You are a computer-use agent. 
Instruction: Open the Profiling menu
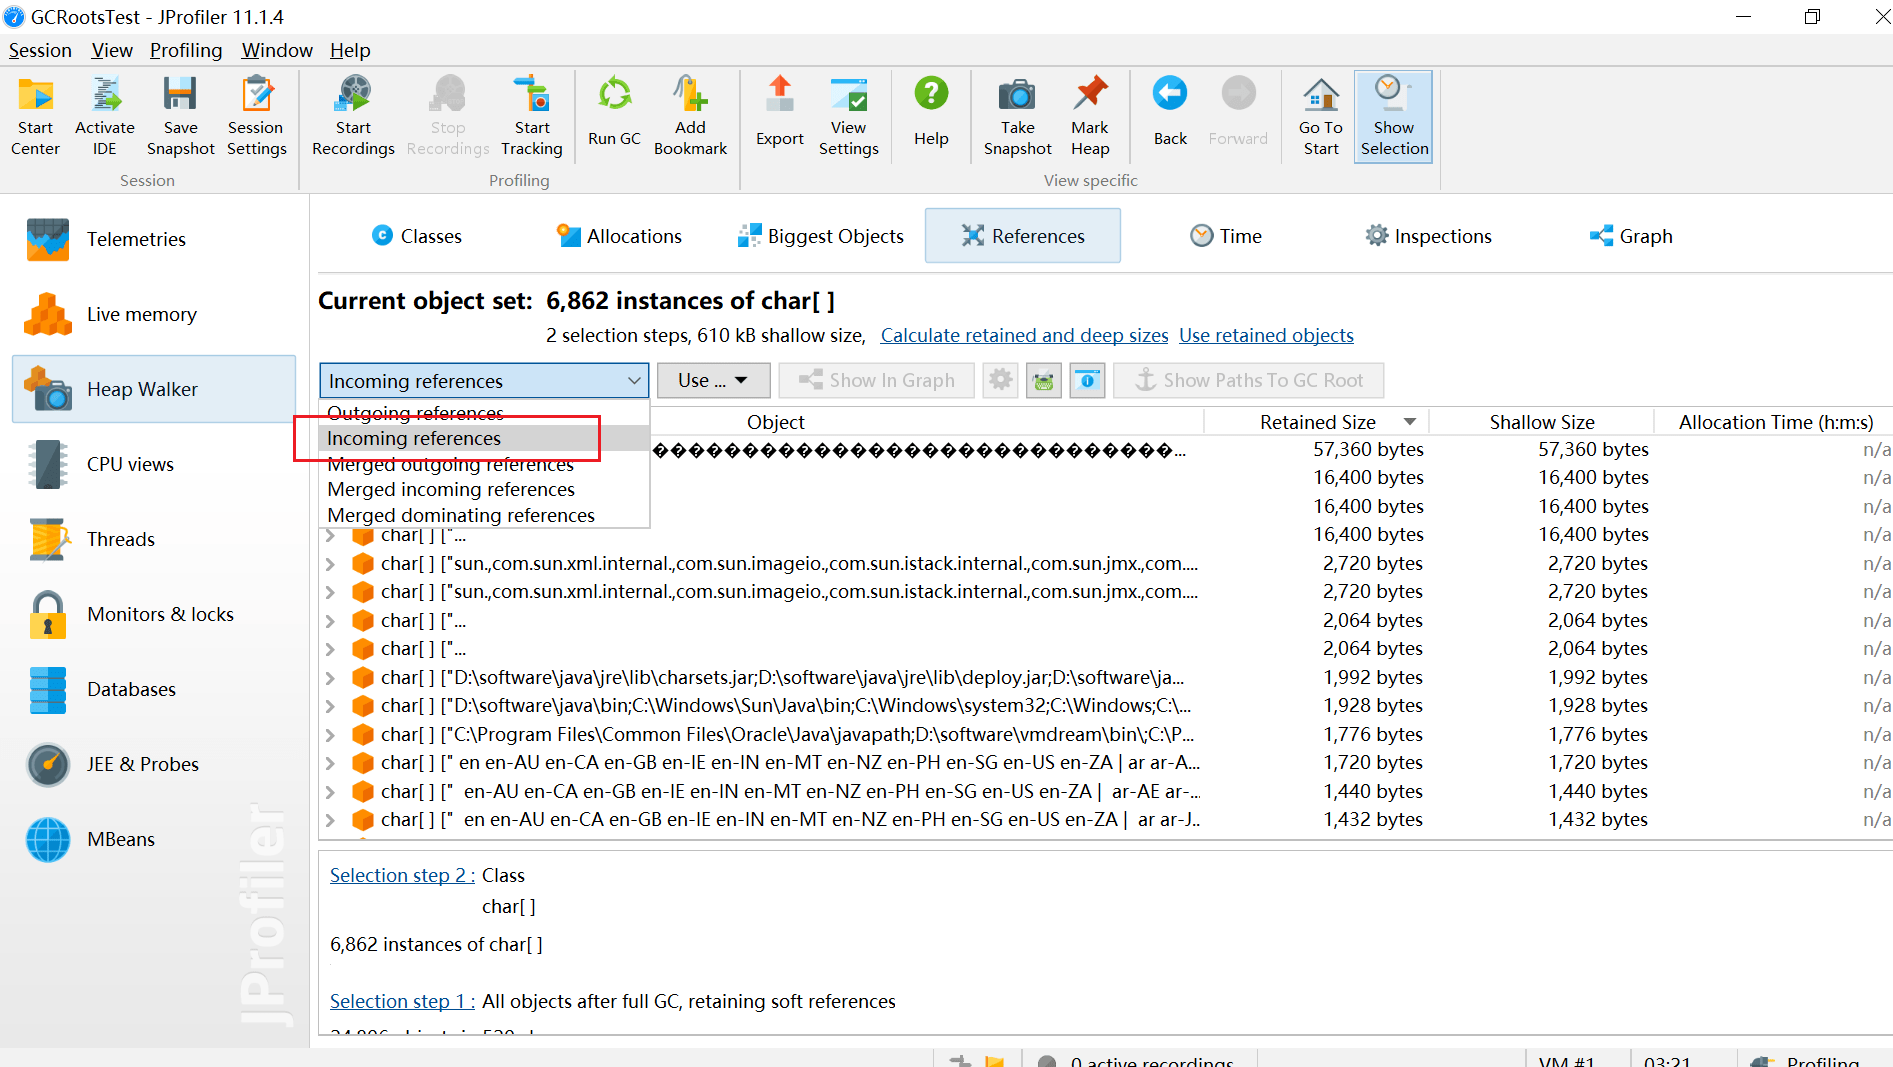(186, 50)
